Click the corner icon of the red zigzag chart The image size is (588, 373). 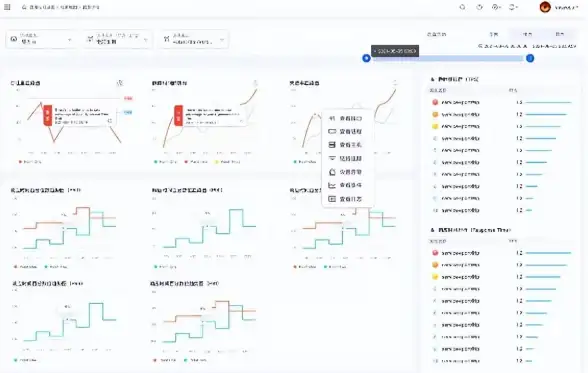click(120, 82)
